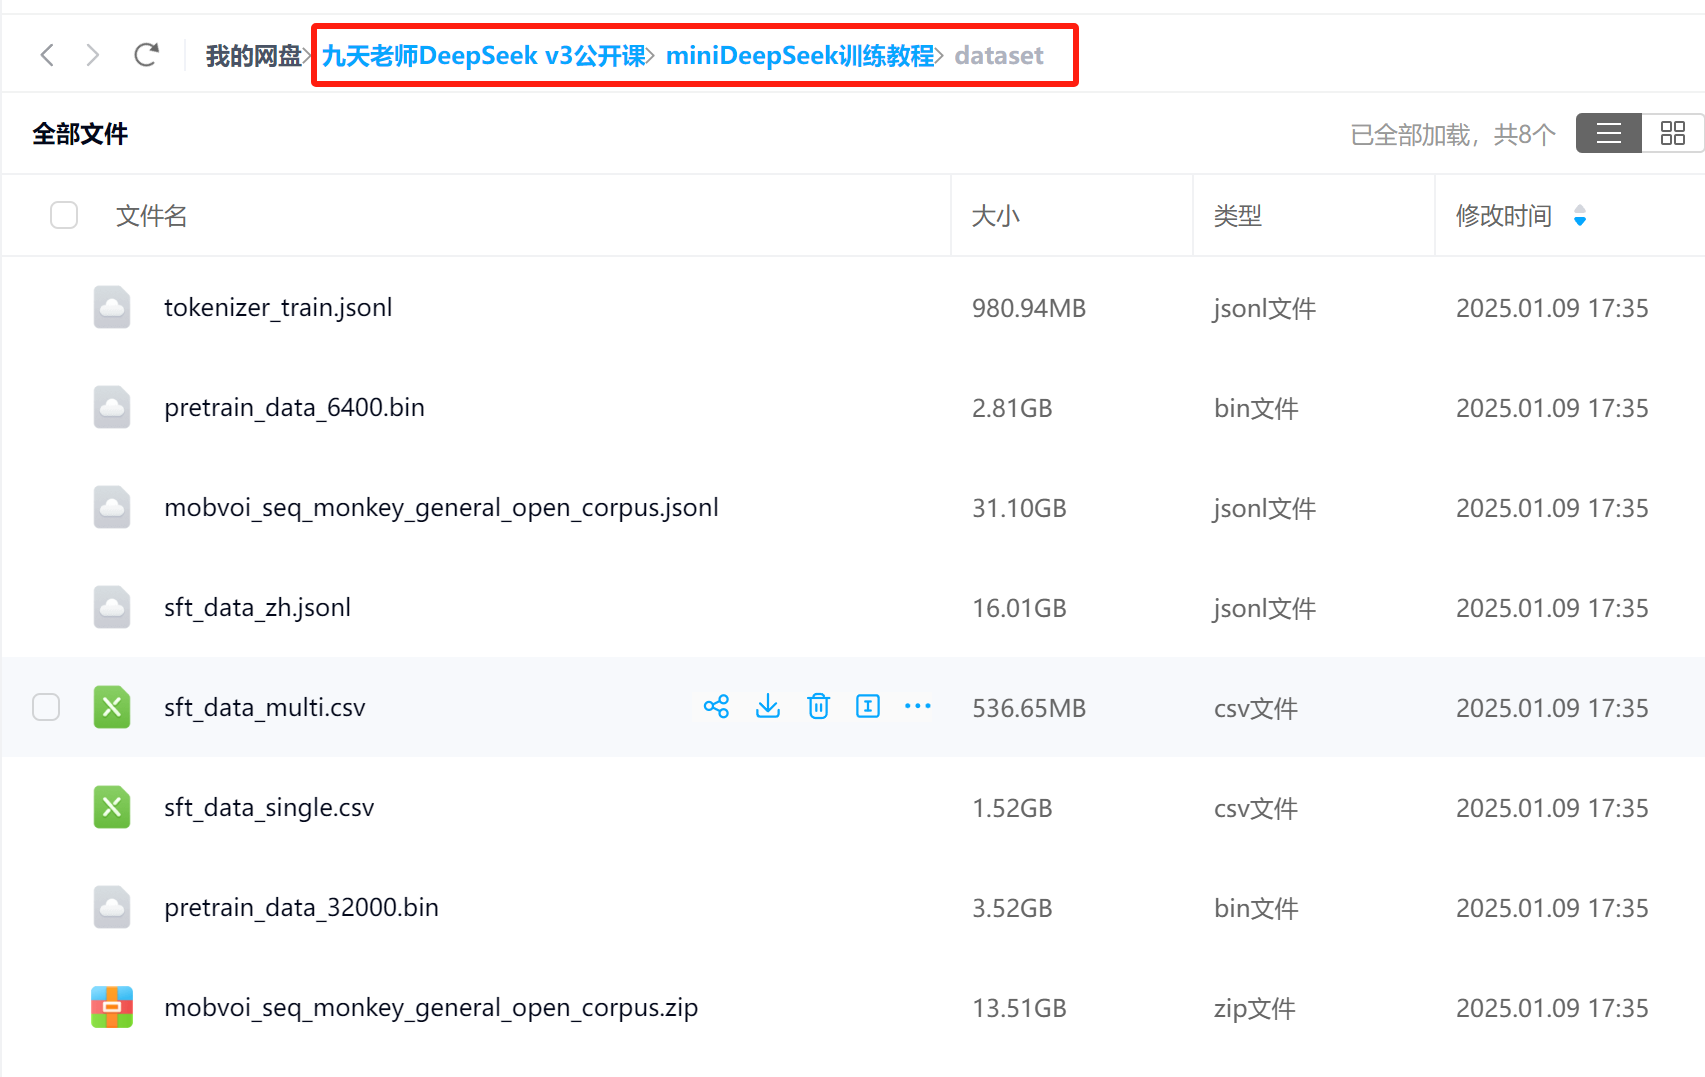Click the 全部文件 heading
Screen dimensions: 1705x1077
(x=80, y=133)
